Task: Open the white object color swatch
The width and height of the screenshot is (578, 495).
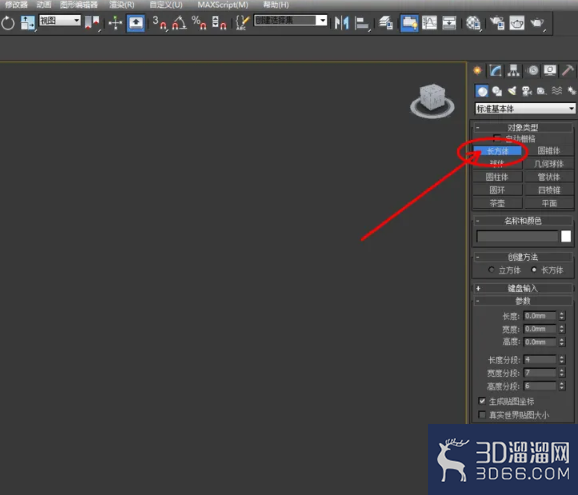Action: pyautogui.click(x=566, y=236)
